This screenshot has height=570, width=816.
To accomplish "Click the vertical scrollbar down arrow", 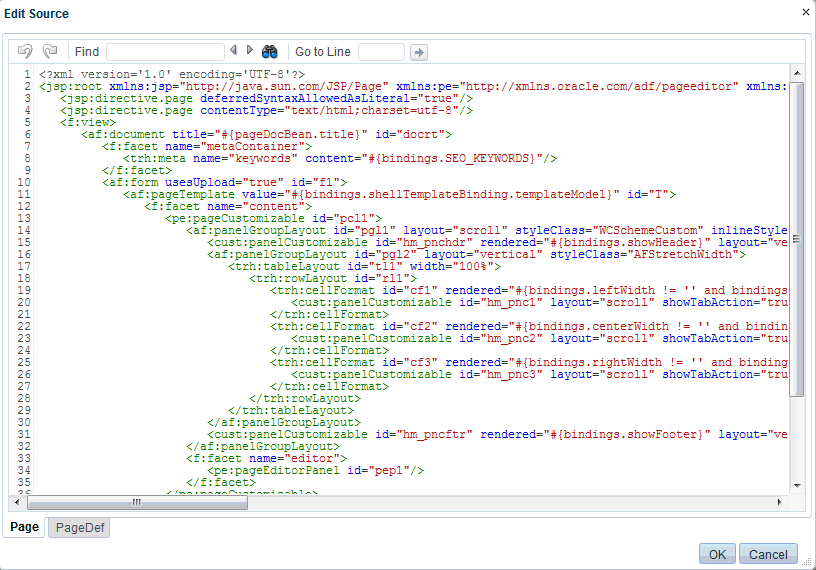I will tap(797, 486).
